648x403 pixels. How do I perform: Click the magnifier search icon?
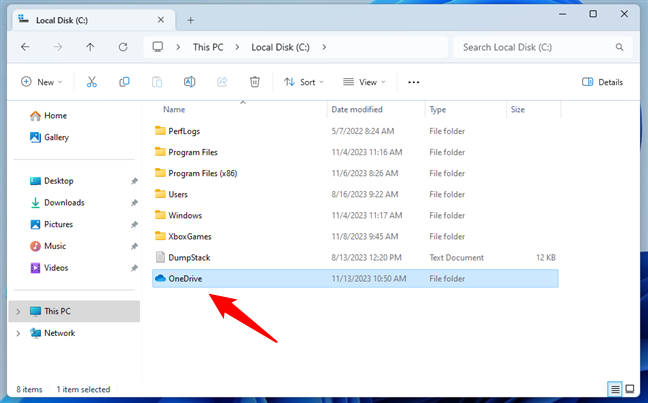click(x=619, y=47)
